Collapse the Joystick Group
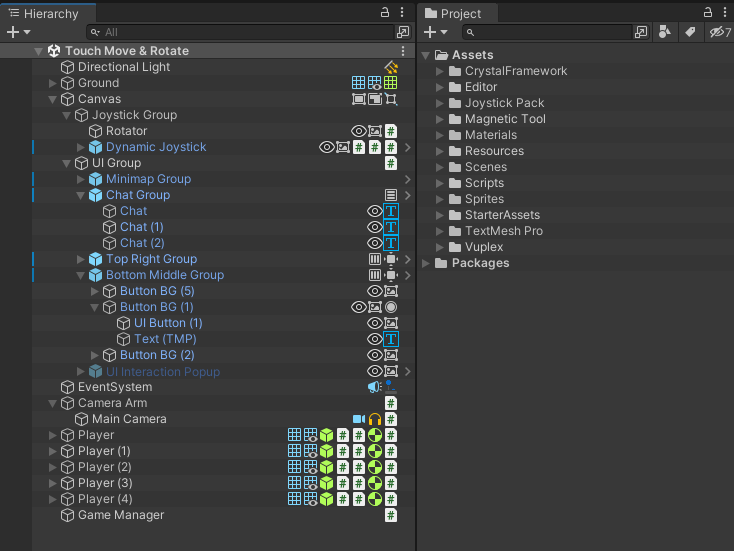734x551 pixels. 66,115
